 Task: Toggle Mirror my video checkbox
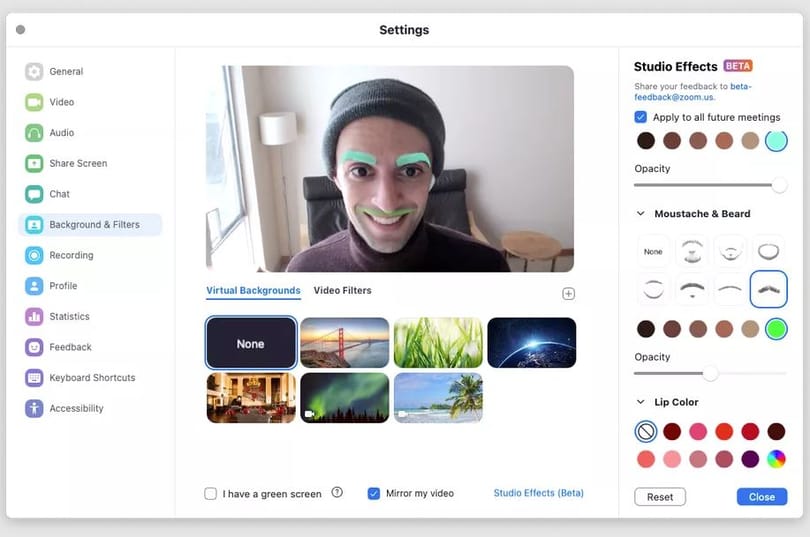pos(373,494)
